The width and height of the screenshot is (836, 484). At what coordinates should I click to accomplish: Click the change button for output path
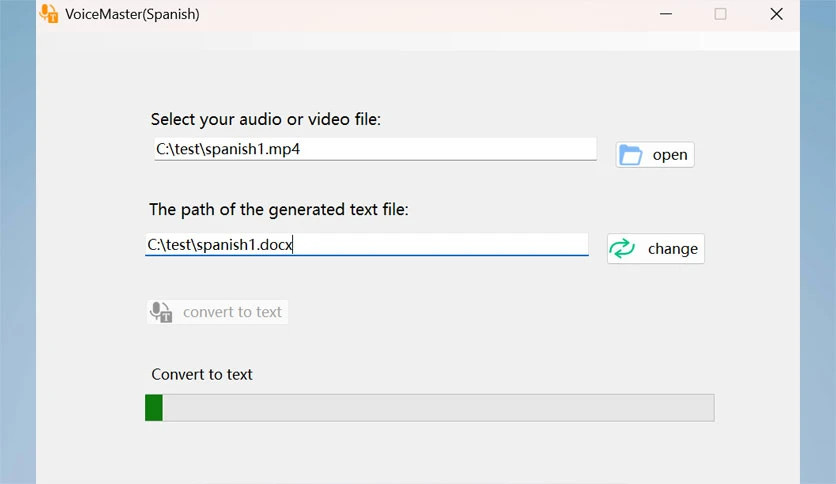(x=655, y=248)
